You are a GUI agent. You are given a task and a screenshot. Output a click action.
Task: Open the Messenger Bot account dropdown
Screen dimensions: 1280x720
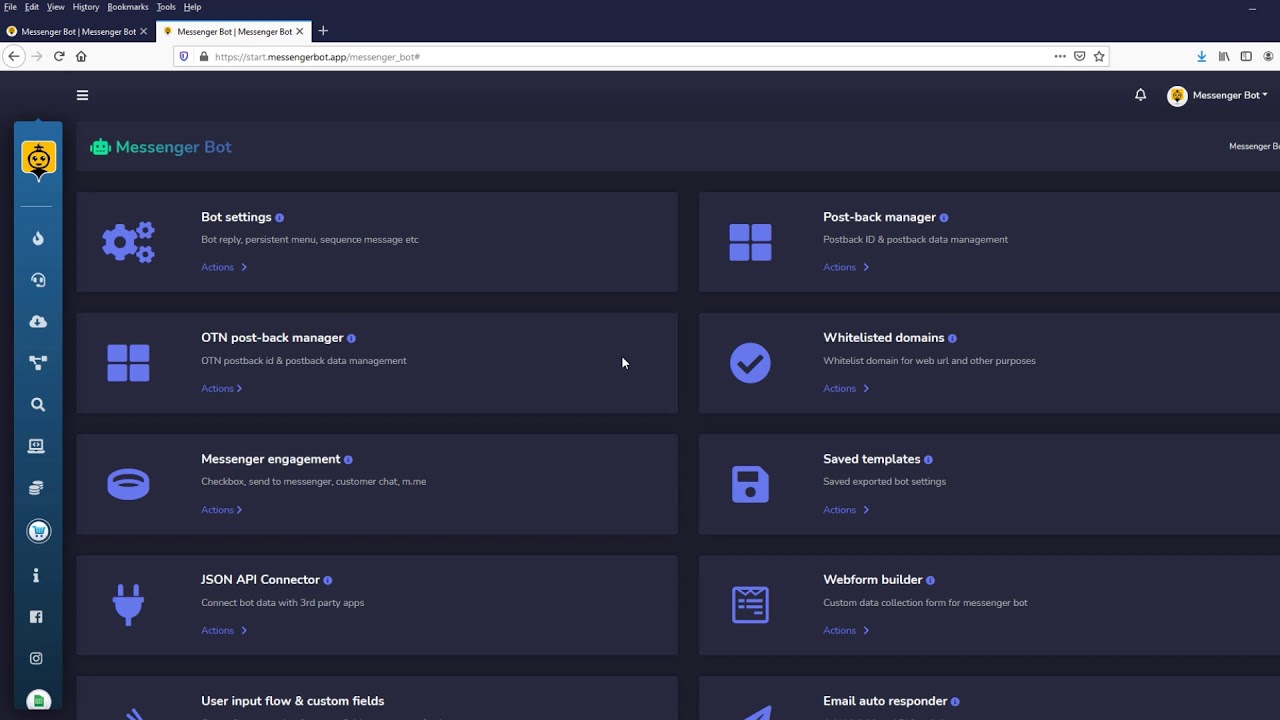pos(1218,96)
